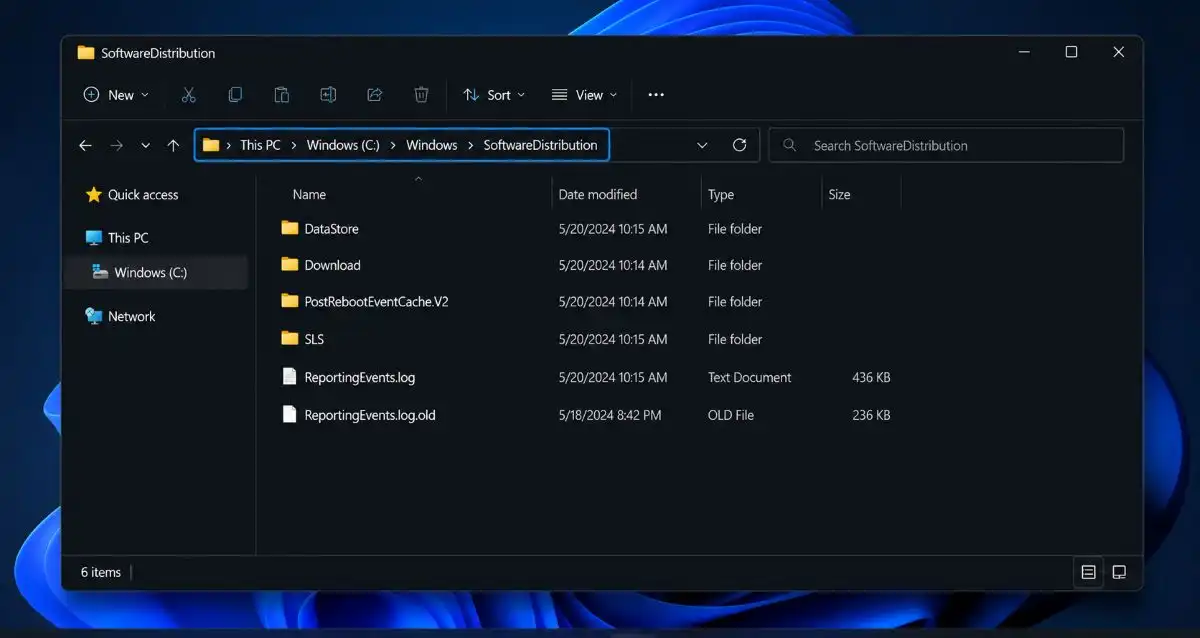Click the 5/18/2024 8:42 PM date

[x=610, y=415]
